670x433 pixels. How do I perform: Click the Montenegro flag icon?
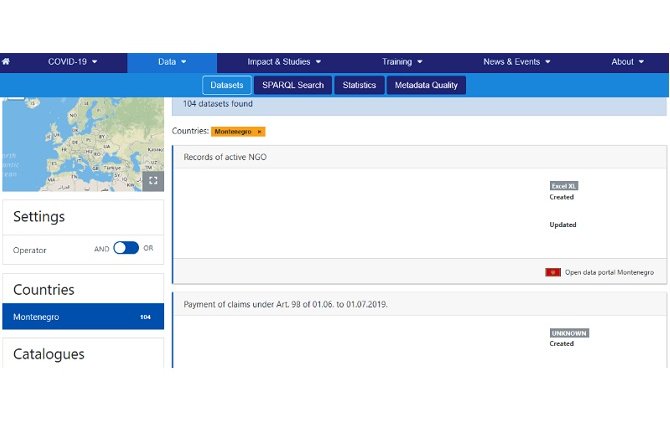coord(552,272)
